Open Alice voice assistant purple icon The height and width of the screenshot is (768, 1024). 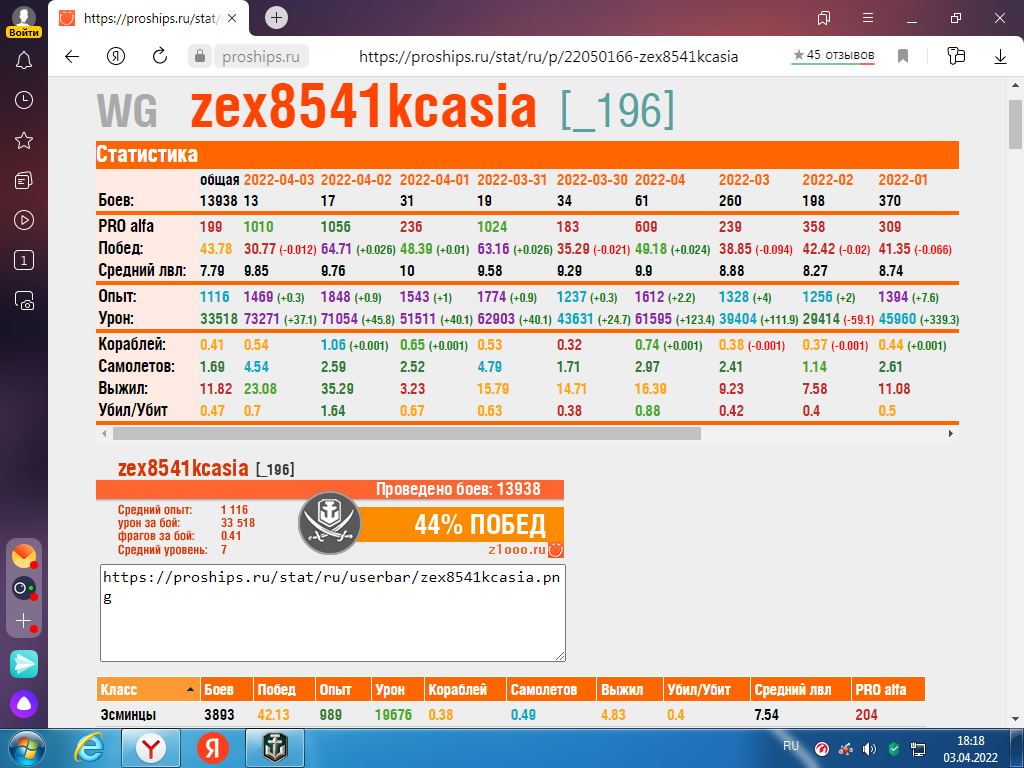(x=24, y=704)
